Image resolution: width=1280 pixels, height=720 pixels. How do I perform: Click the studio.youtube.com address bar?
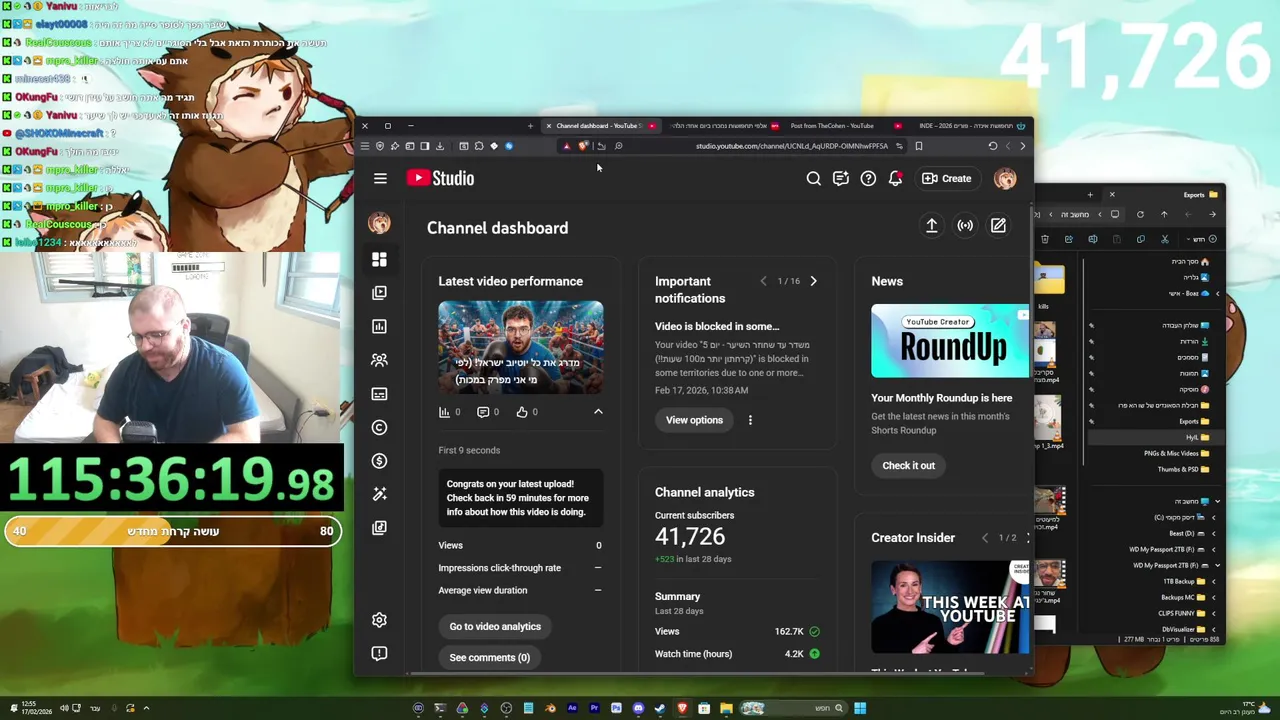pyautogui.click(x=790, y=146)
